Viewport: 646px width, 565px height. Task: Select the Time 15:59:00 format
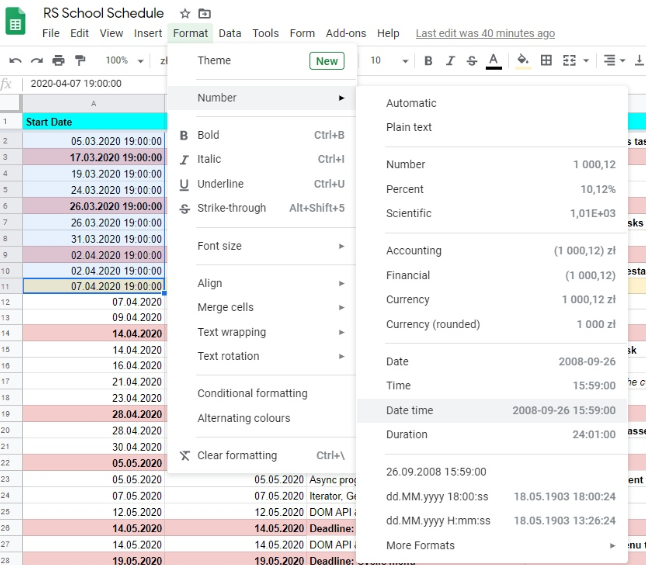click(492, 386)
